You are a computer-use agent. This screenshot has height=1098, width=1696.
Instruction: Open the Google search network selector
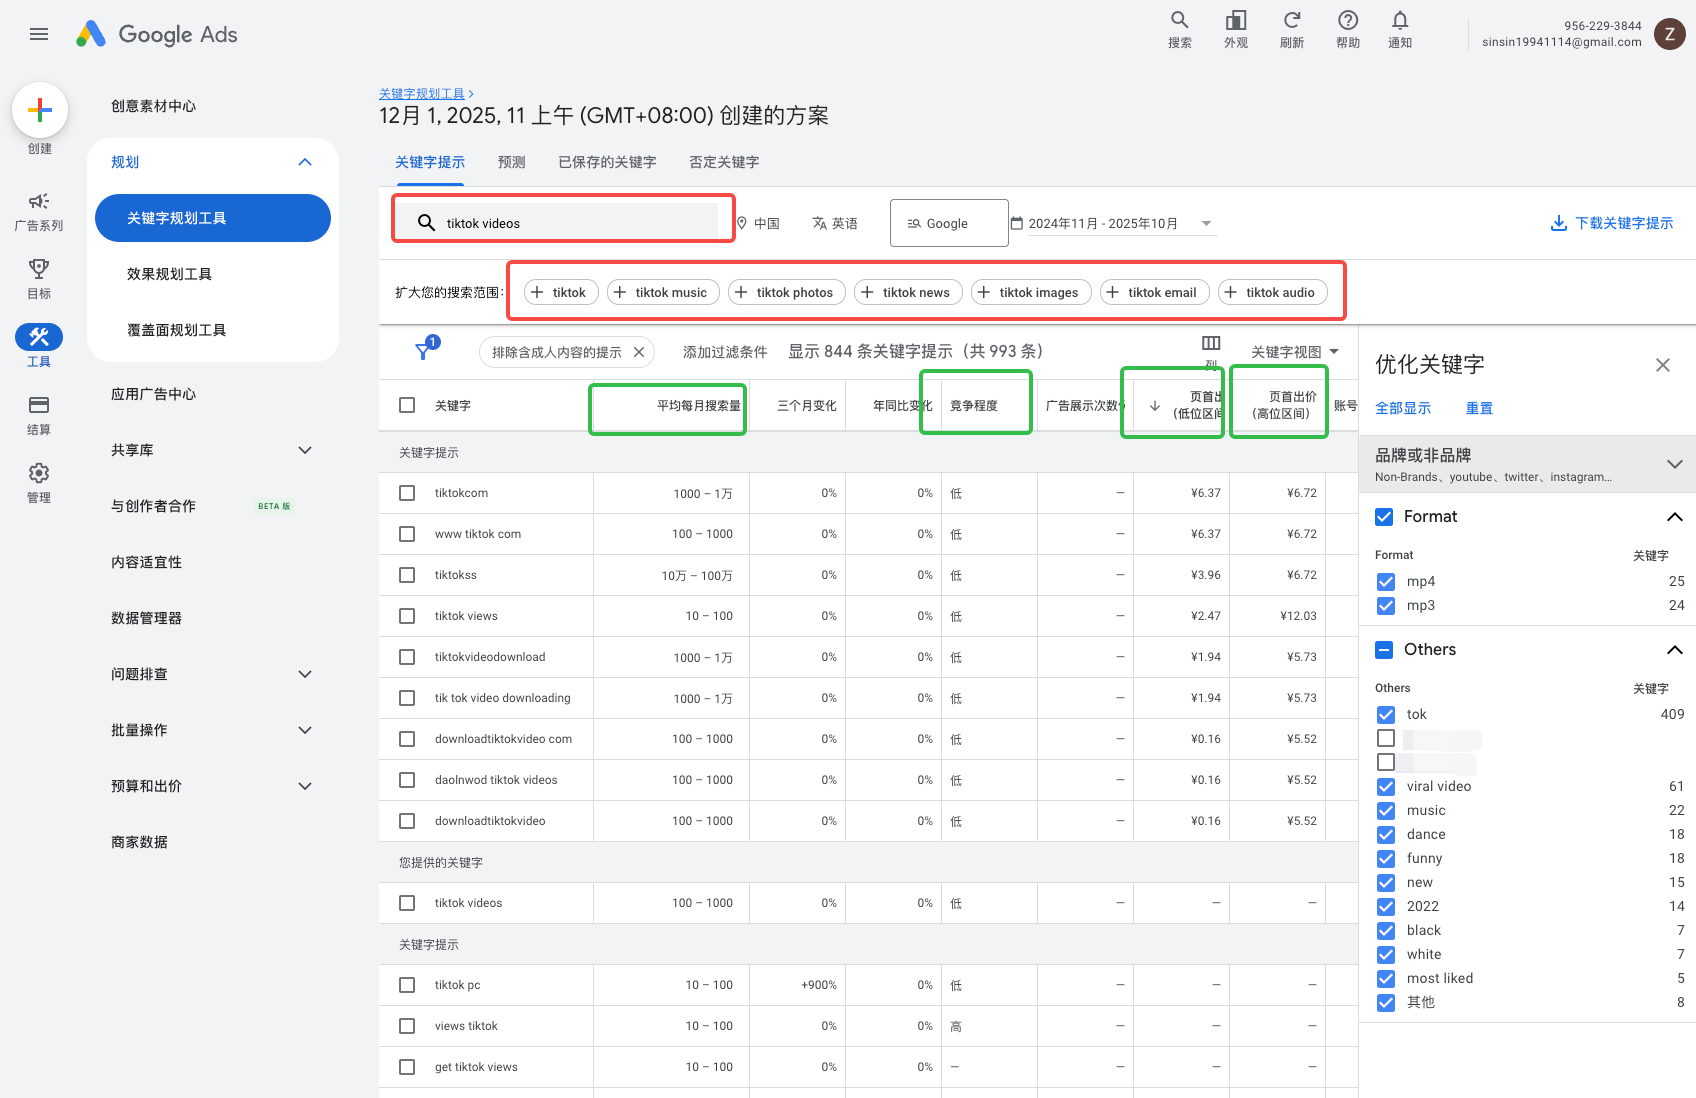click(x=949, y=223)
